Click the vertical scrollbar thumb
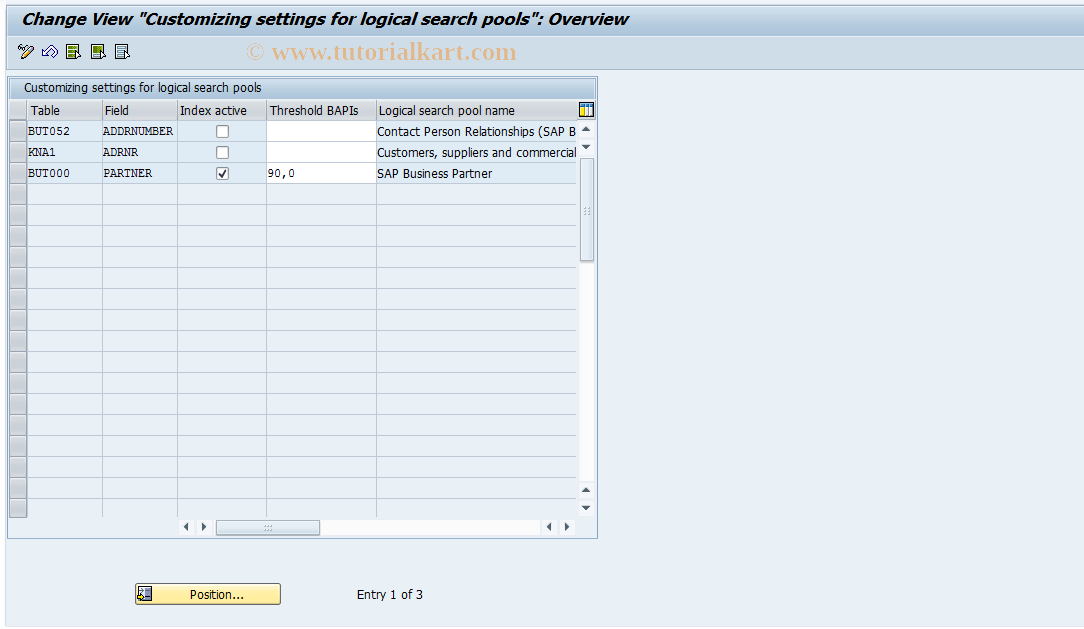 [x=586, y=209]
